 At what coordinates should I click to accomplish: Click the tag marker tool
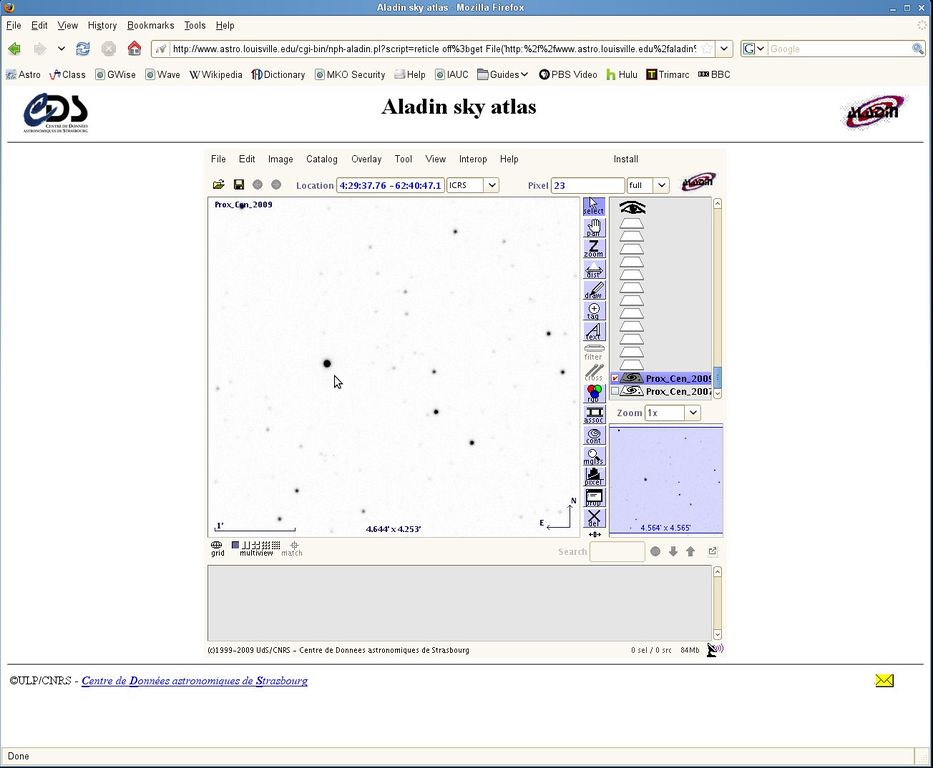click(594, 311)
